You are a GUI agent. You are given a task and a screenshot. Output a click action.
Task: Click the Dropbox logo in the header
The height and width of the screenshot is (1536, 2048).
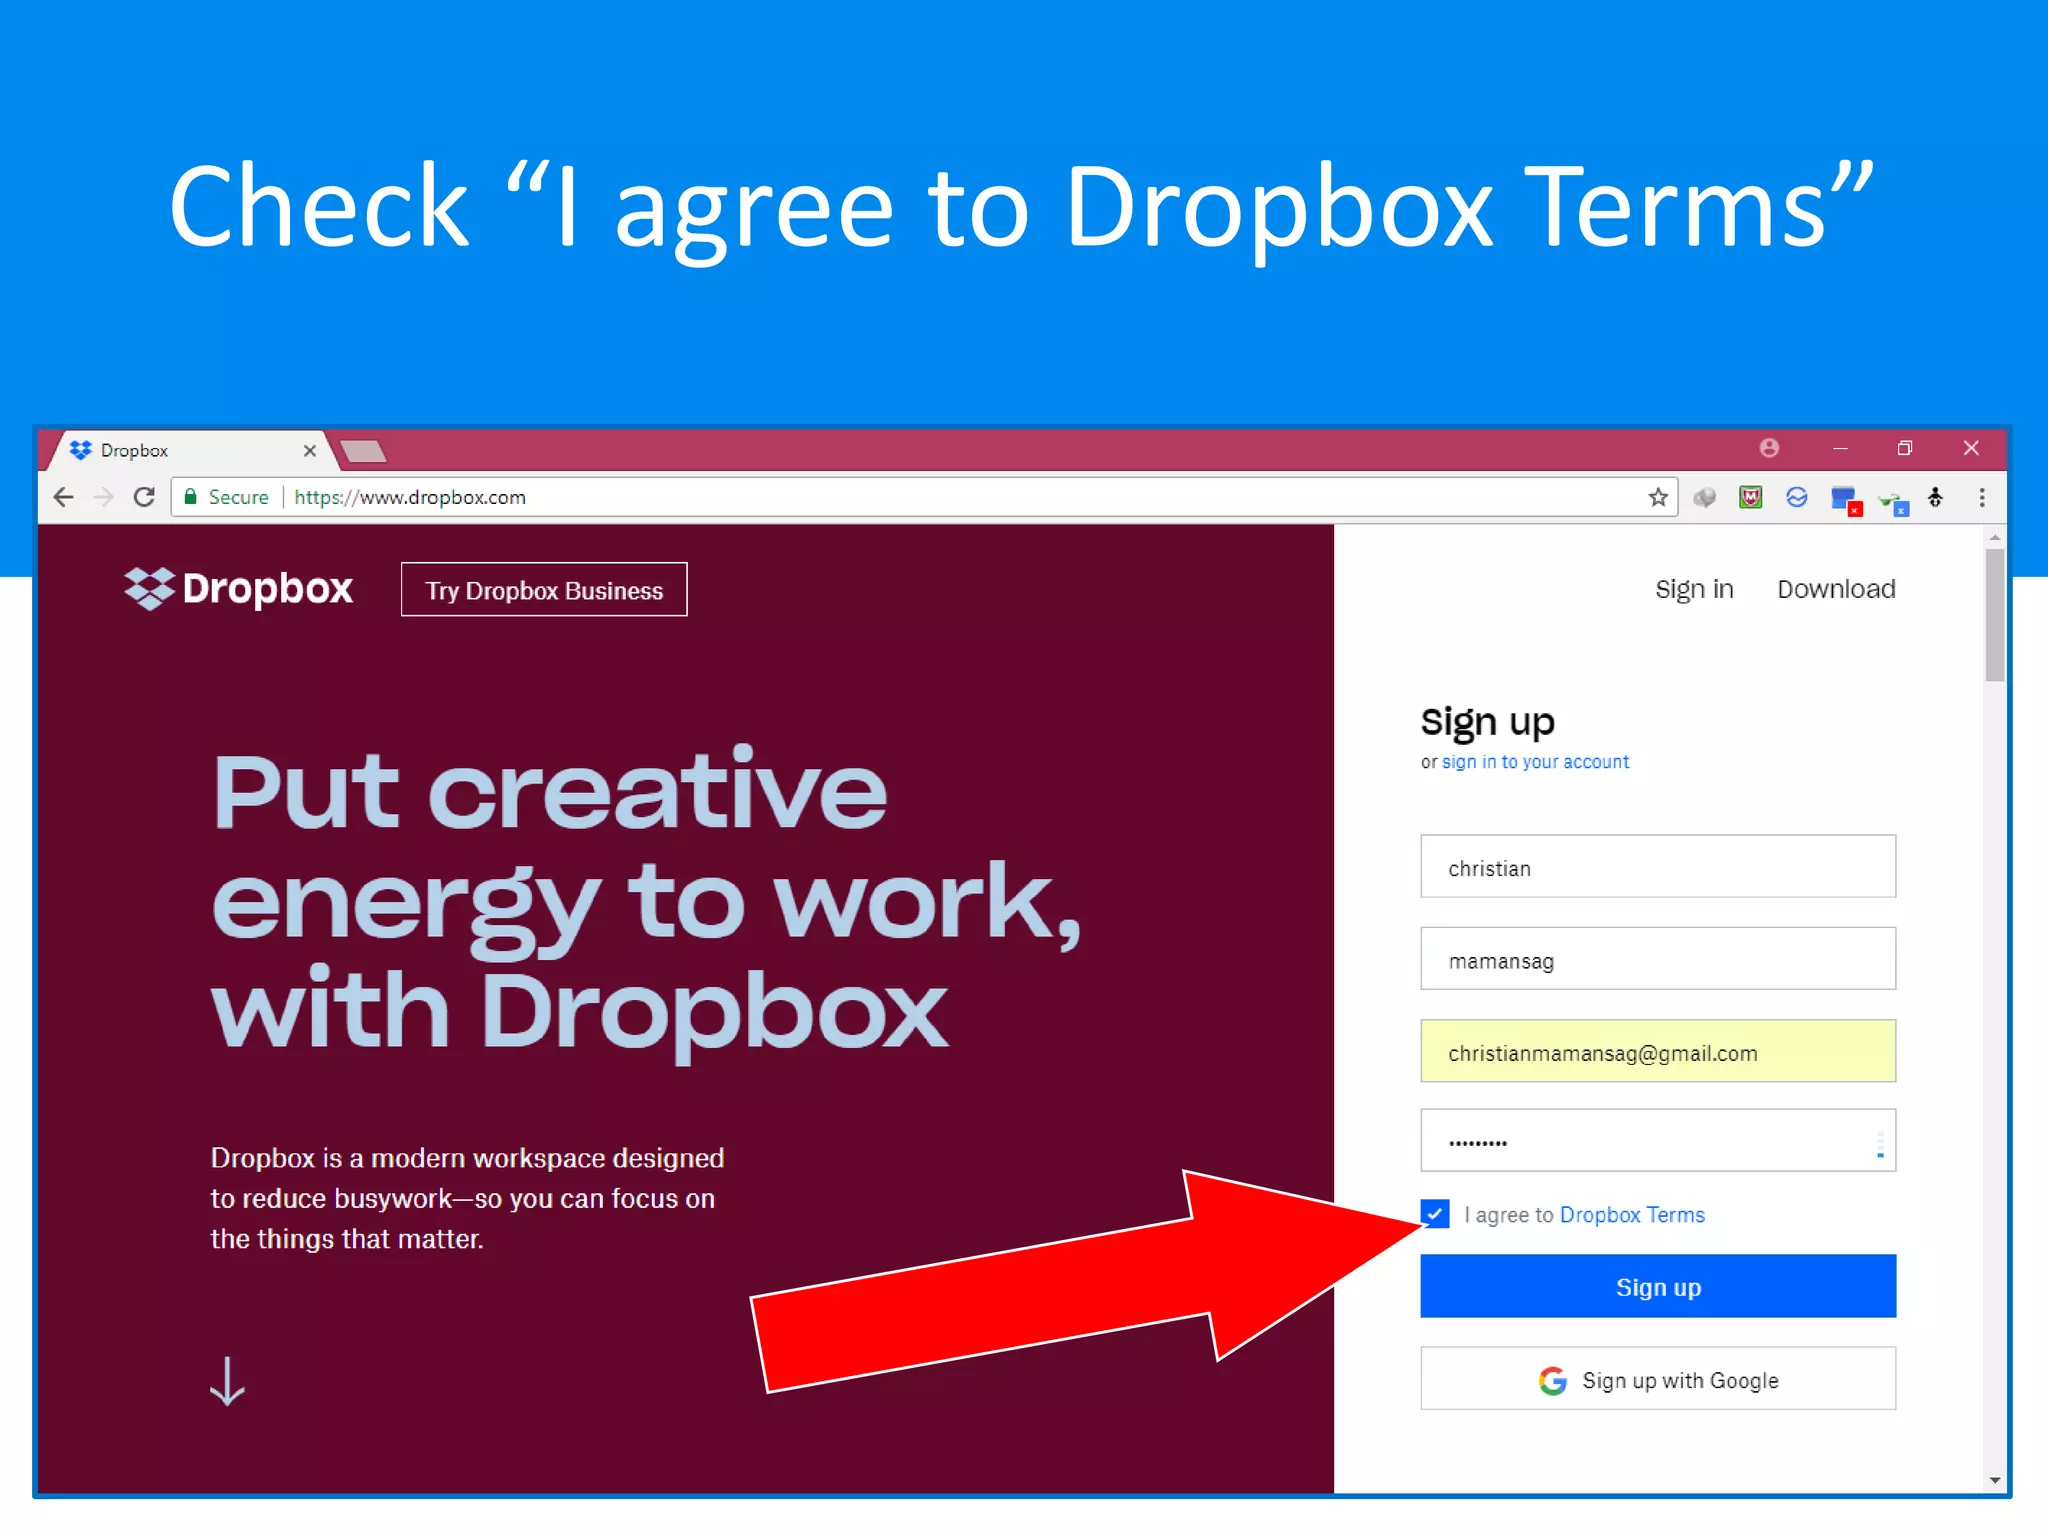click(238, 588)
